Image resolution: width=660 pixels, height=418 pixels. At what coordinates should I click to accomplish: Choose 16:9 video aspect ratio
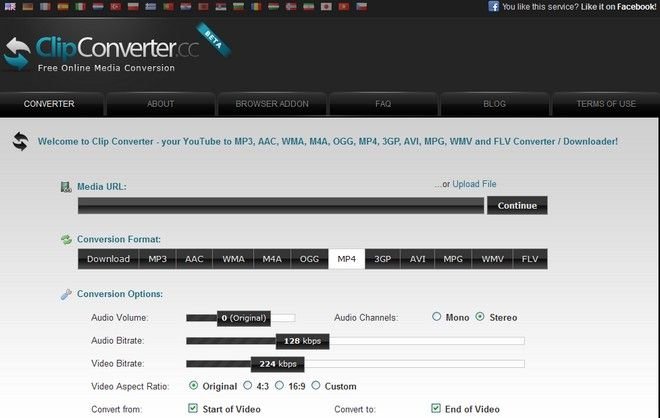coord(279,385)
